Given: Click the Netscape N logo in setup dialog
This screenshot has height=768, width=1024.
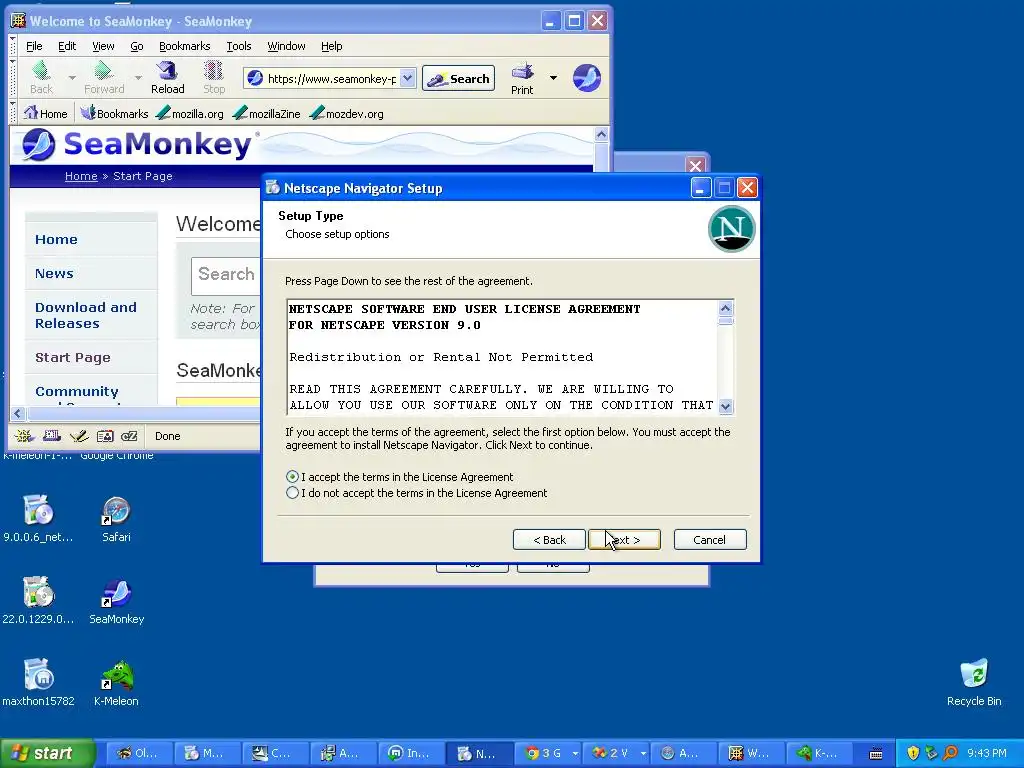Looking at the screenshot, I should 731,229.
